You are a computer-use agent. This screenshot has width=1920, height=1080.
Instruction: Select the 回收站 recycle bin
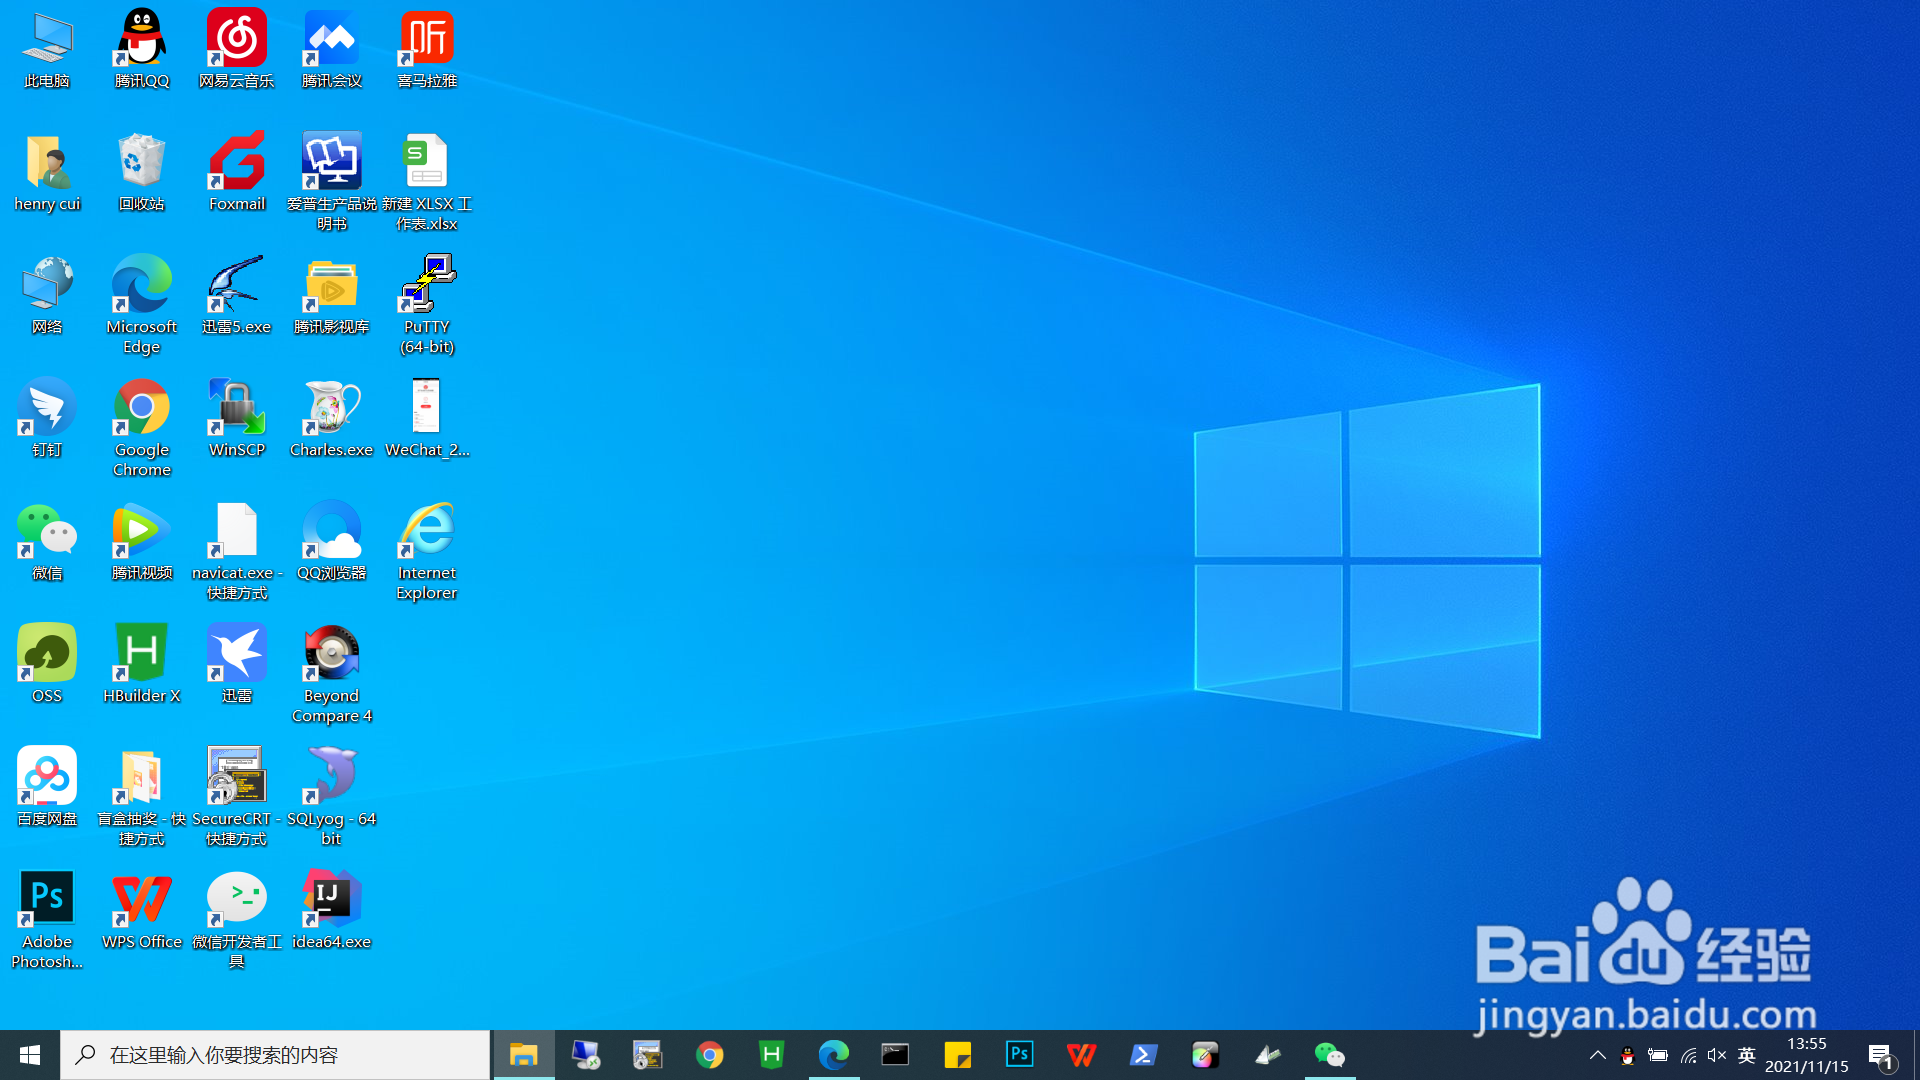click(142, 173)
